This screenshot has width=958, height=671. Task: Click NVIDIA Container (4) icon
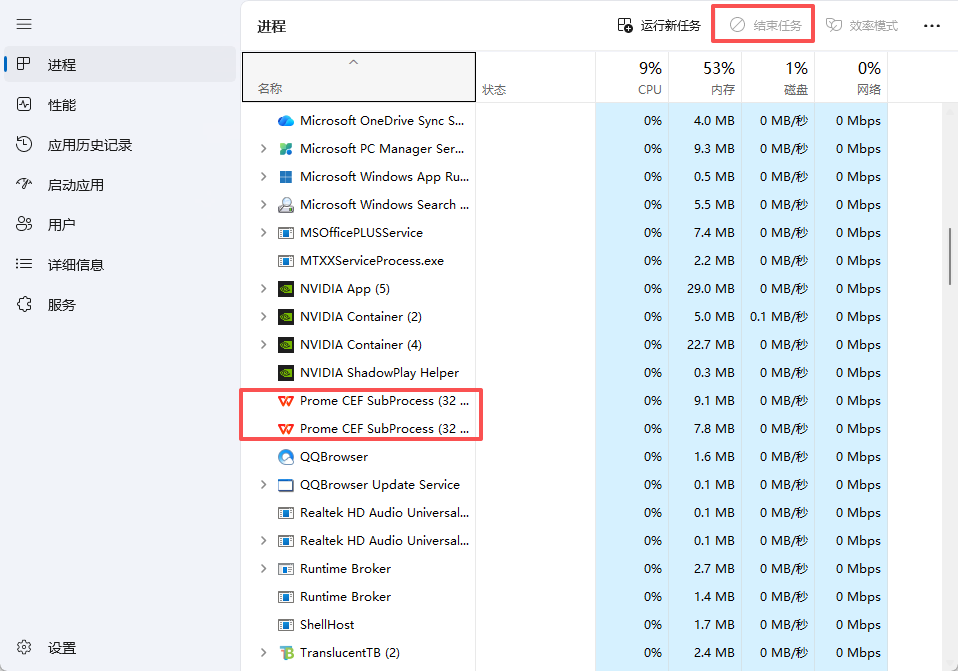285,345
